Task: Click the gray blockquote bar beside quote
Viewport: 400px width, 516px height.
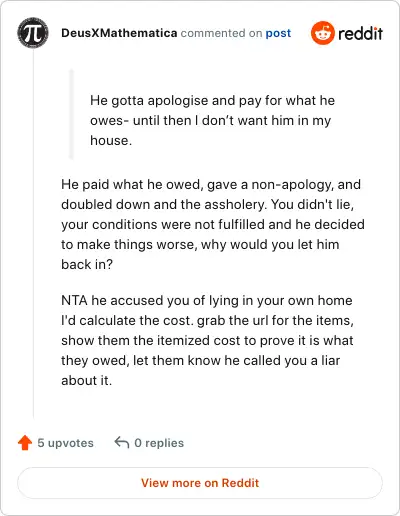Action: click(x=71, y=114)
